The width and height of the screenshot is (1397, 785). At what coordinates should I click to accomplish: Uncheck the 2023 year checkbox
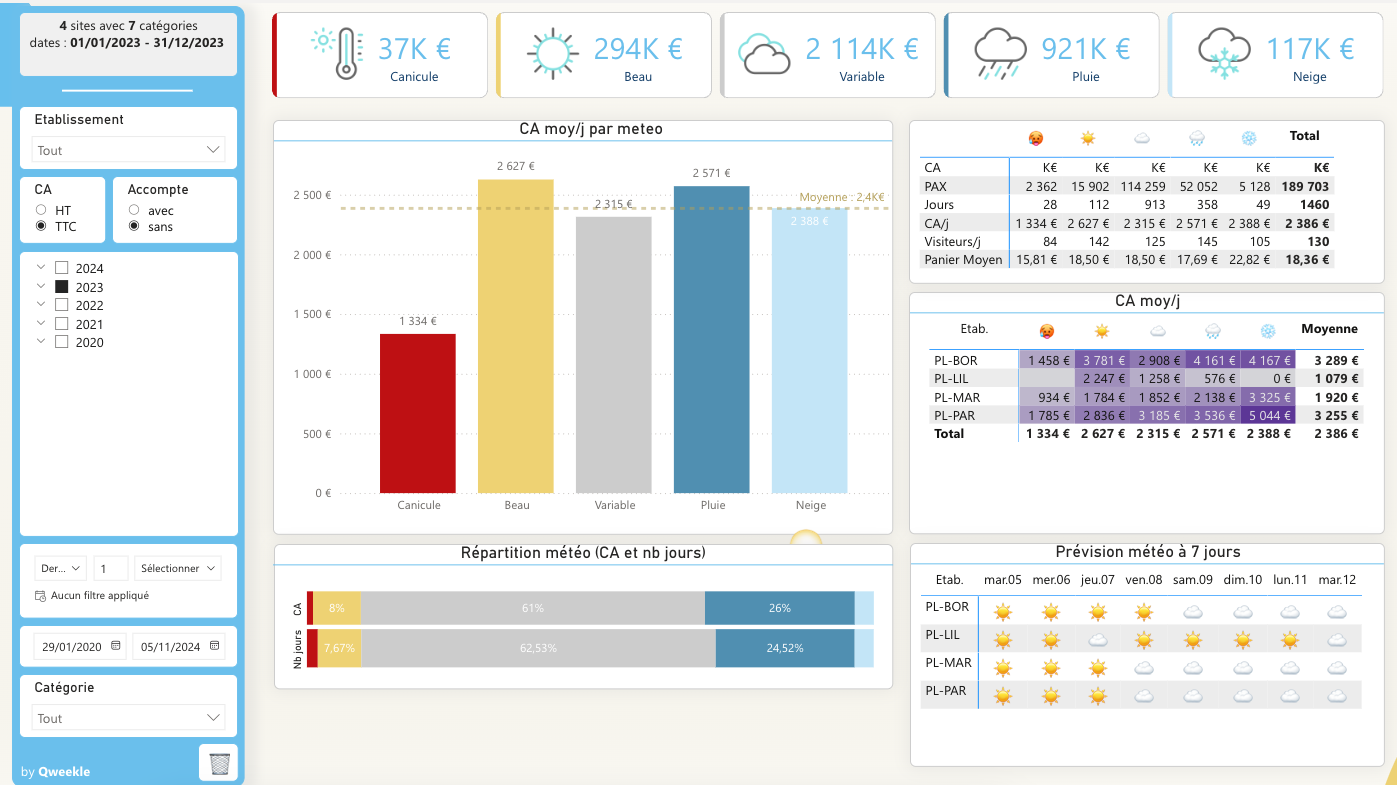point(62,287)
